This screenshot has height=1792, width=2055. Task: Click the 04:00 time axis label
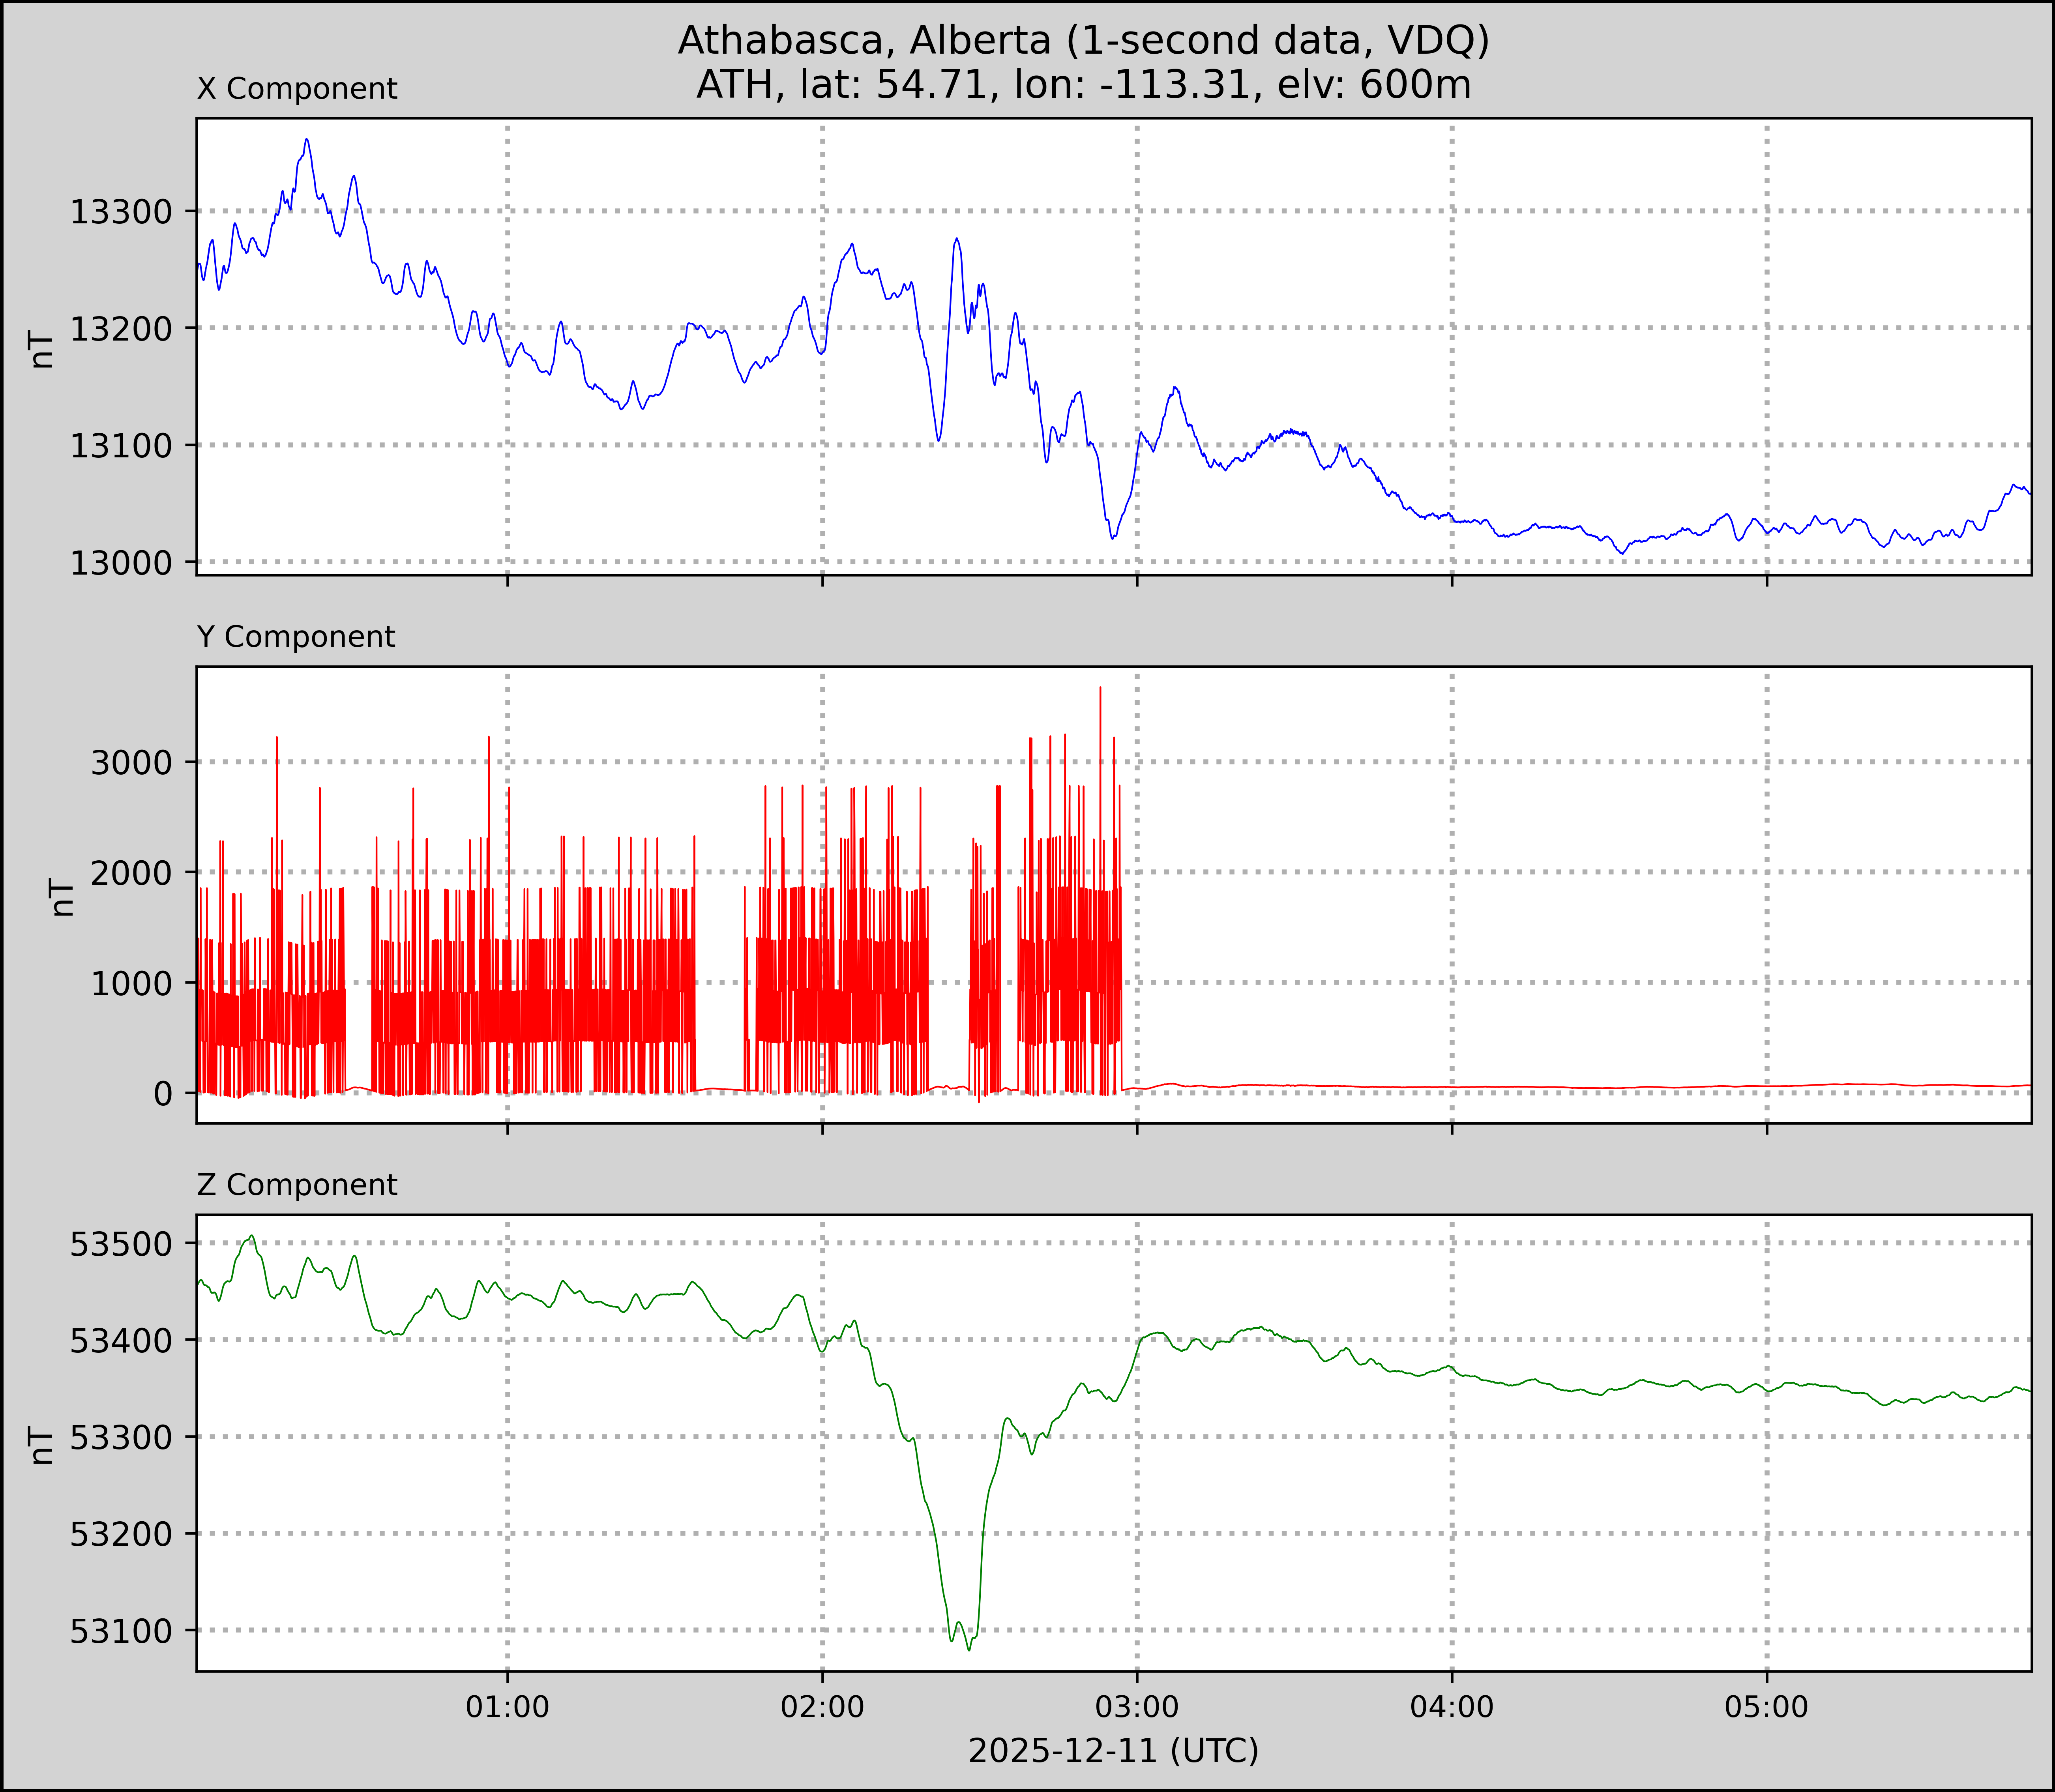click(x=1451, y=1706)
